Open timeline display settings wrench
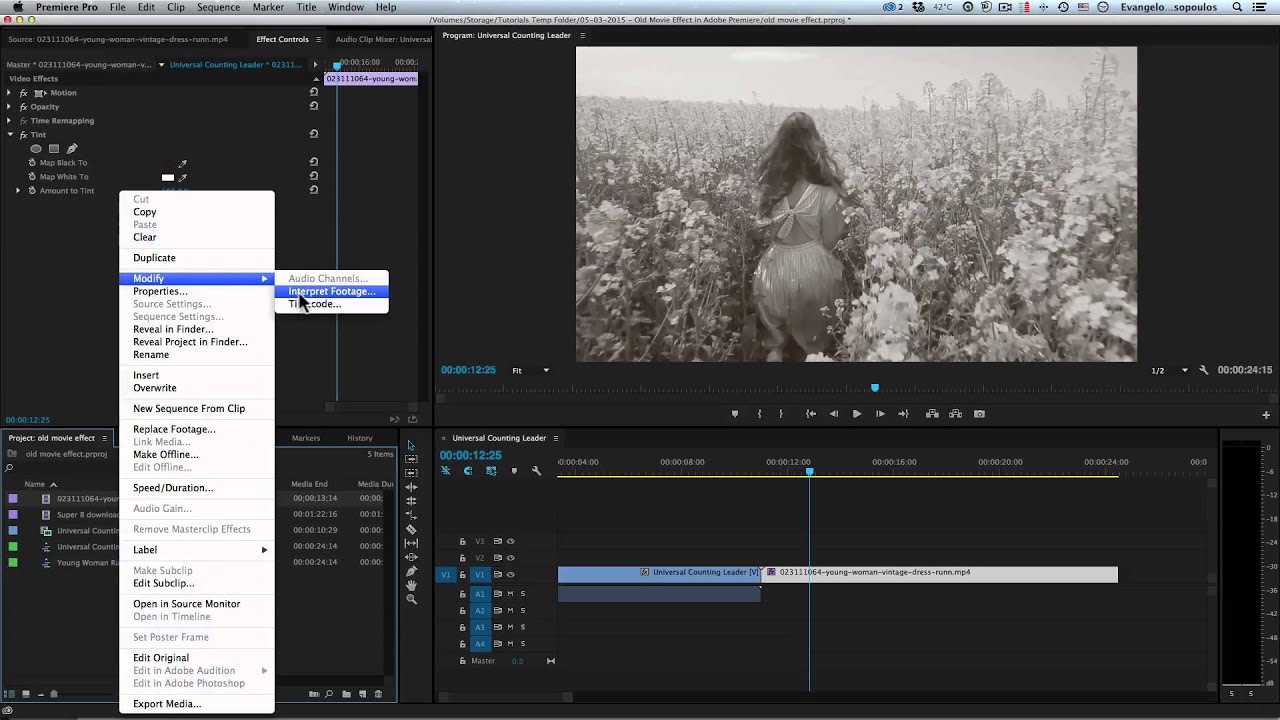 (x=536, y=471)
